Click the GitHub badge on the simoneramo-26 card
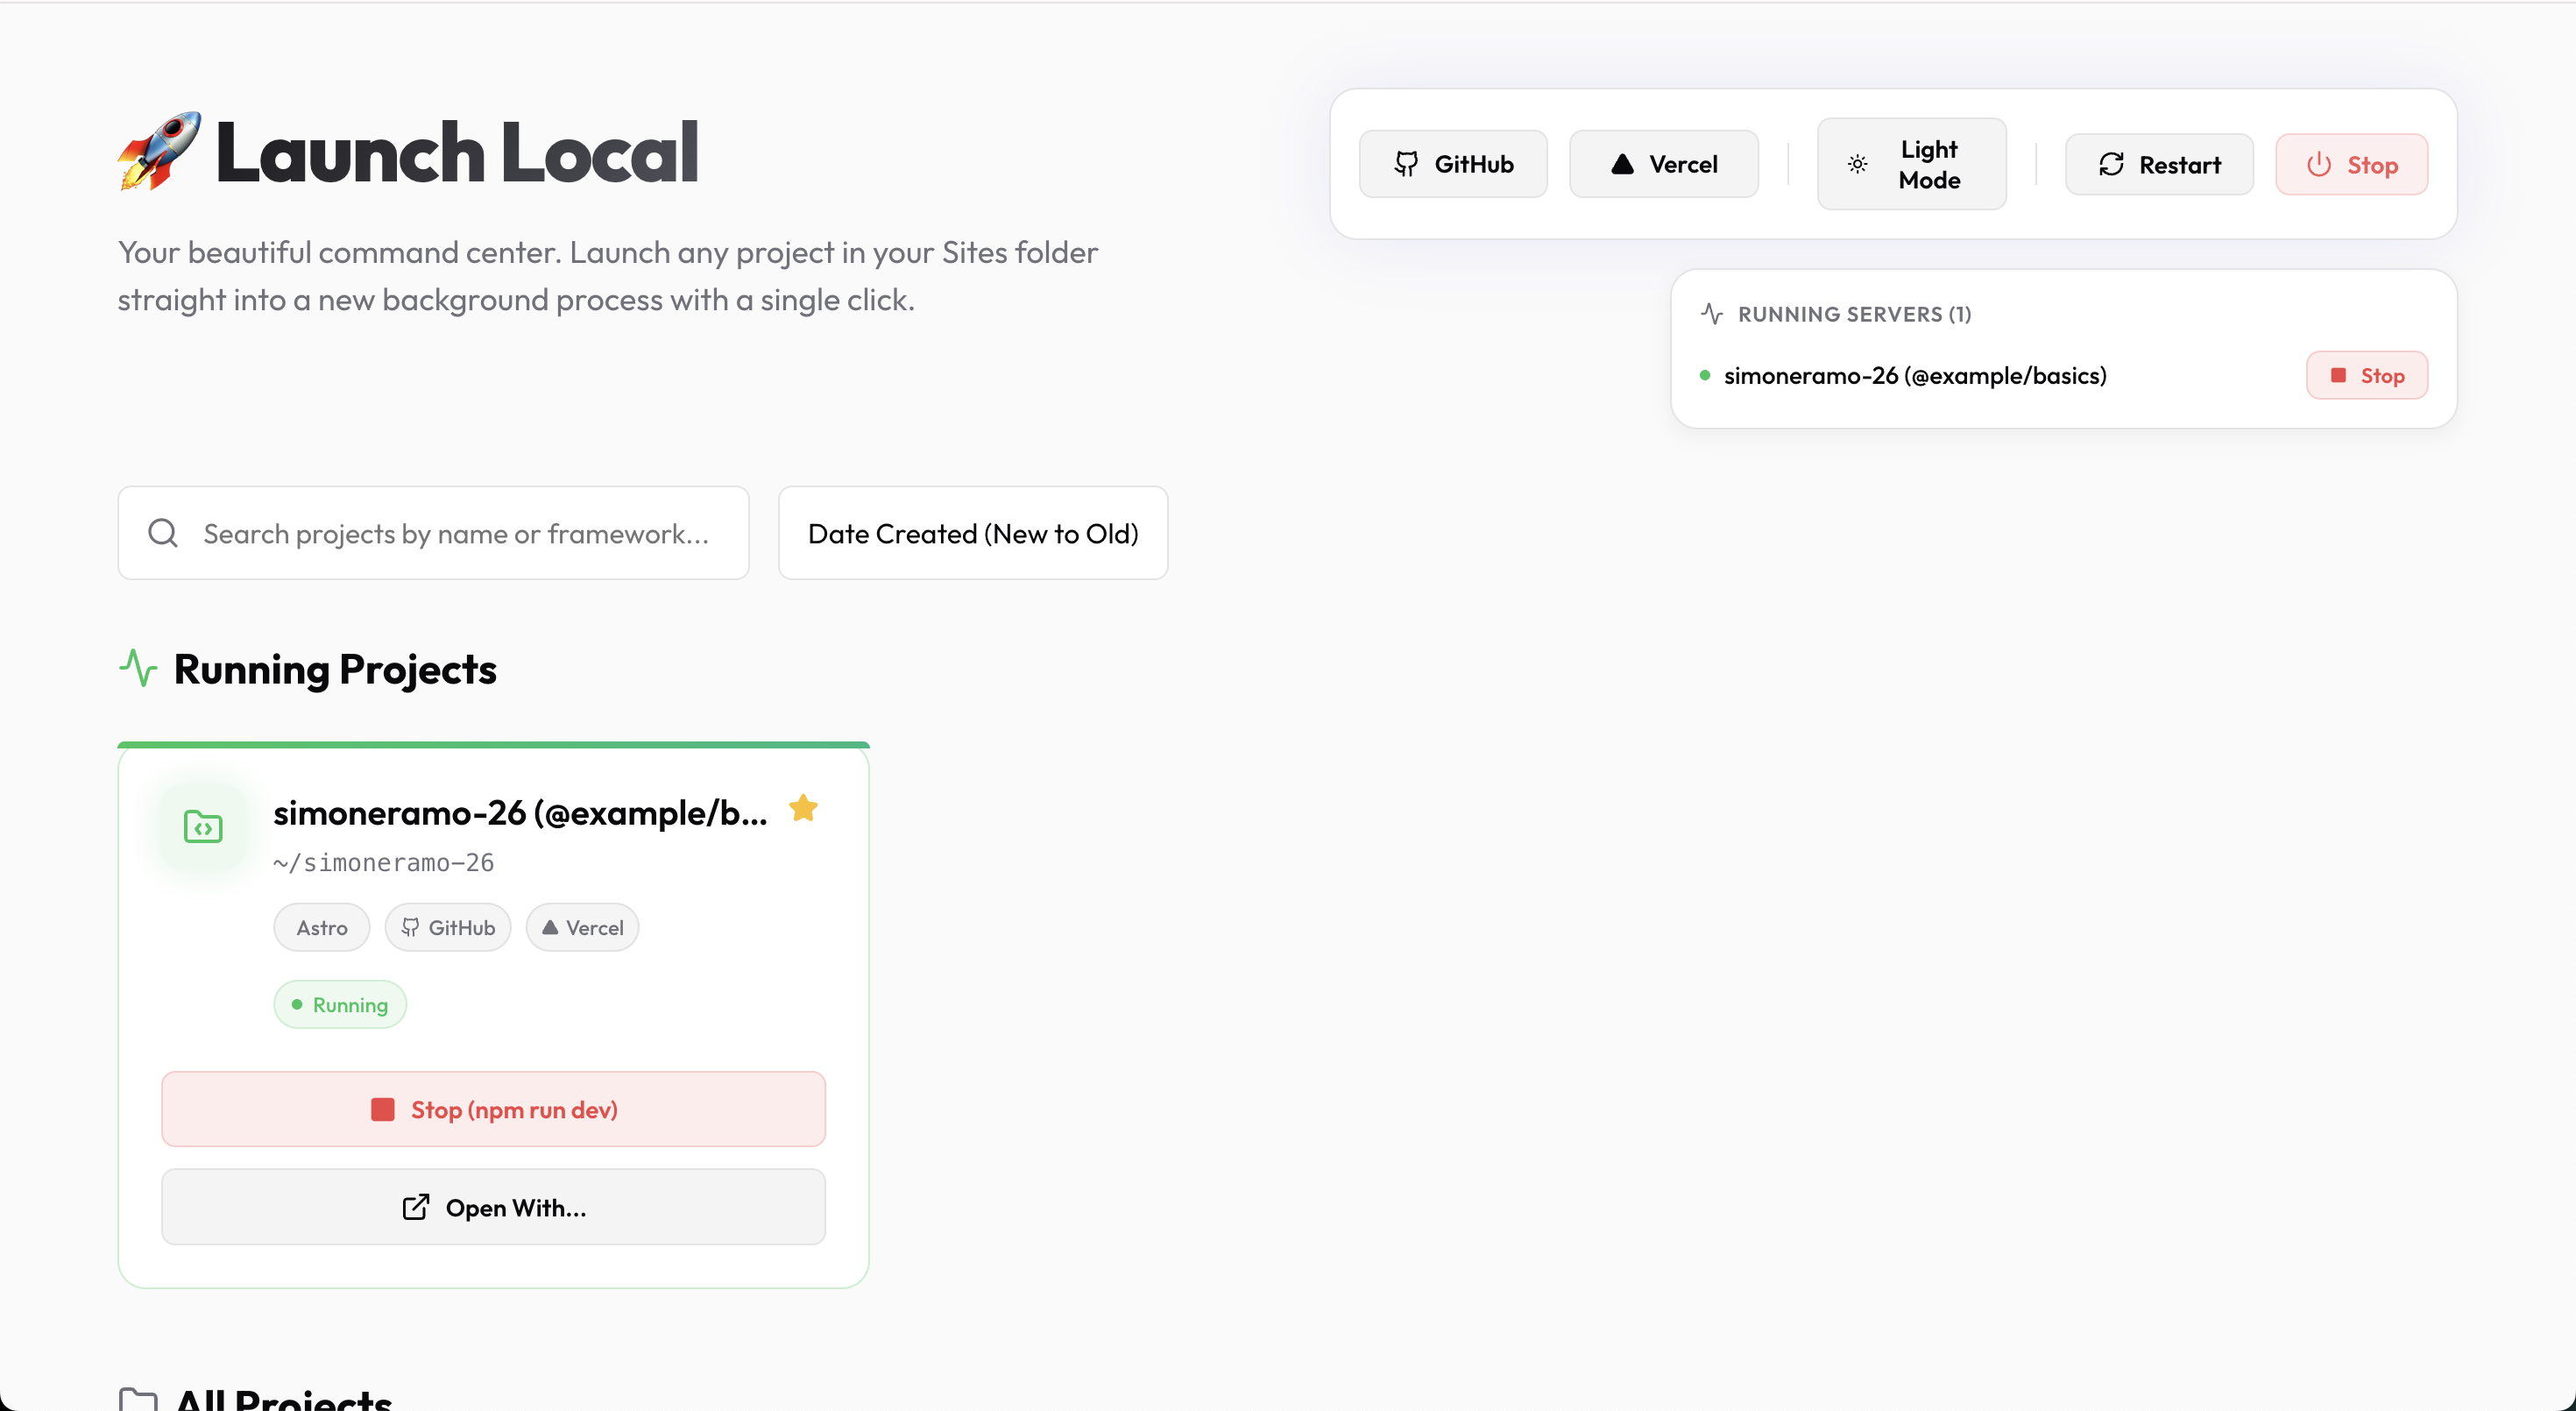2576x1411 pixels. tap(448, 927)
